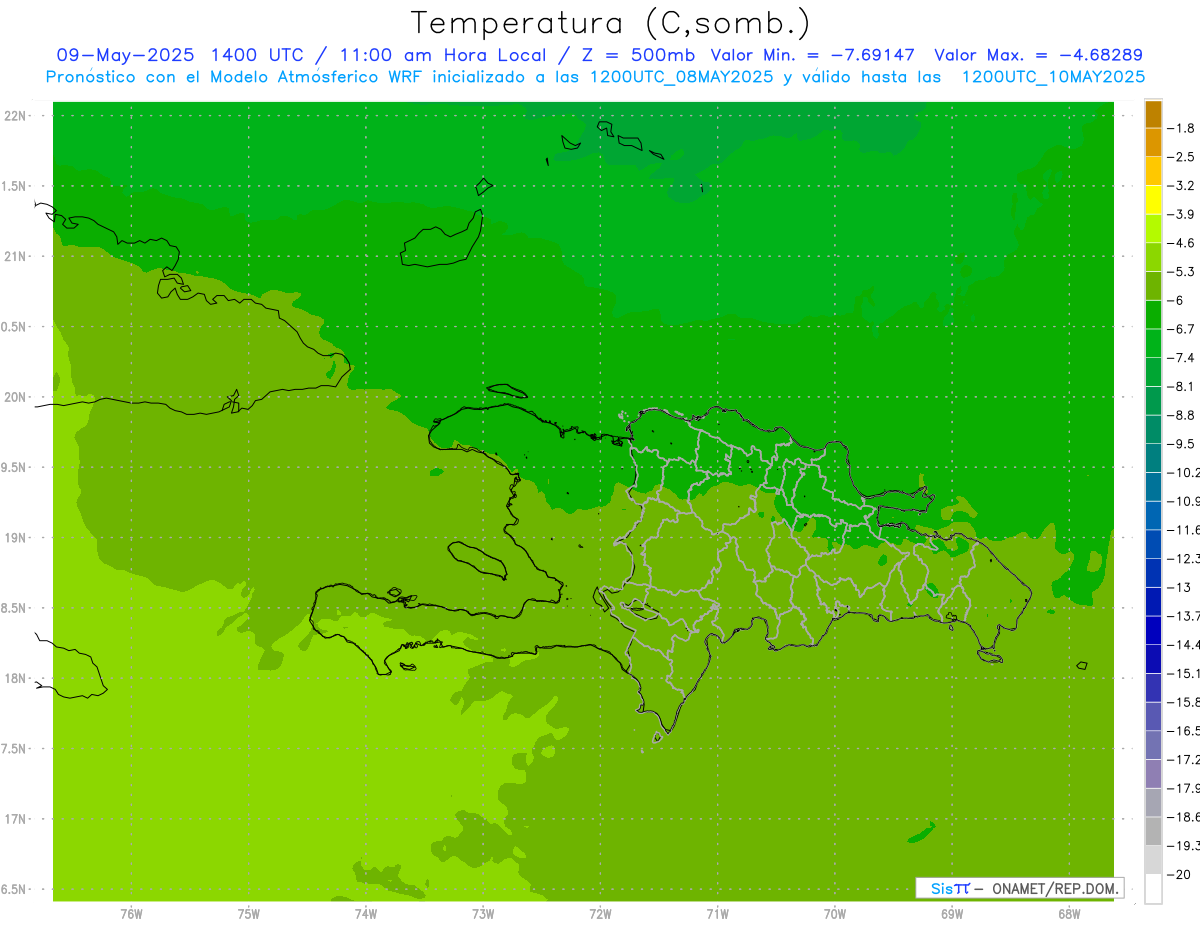Click the '19N' latitude label

15,538
